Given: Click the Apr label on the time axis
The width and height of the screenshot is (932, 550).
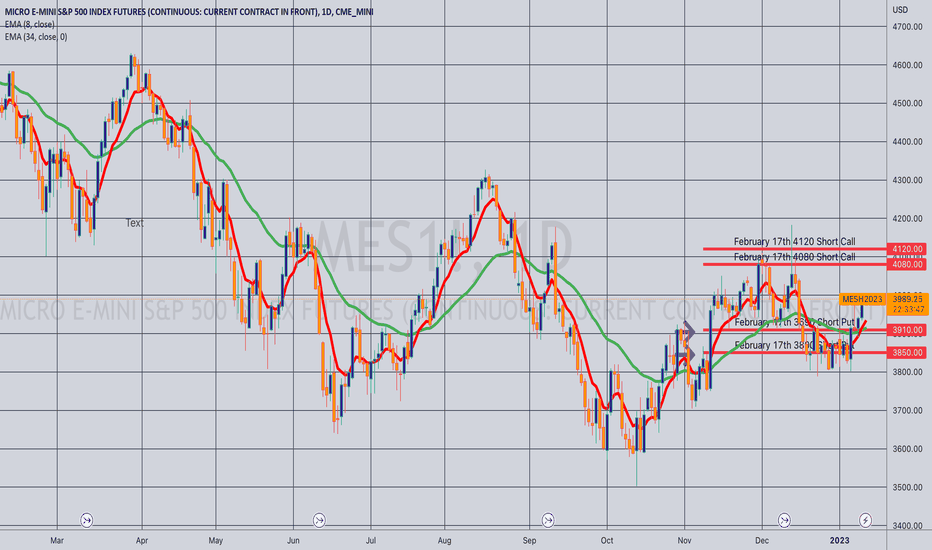Looking at the screenshot, I should tap(141, 540).
